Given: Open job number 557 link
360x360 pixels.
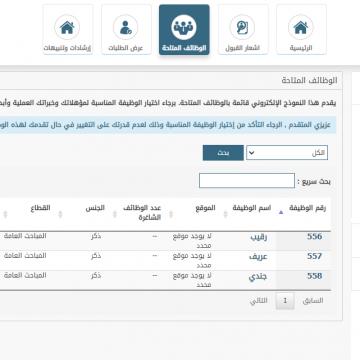Looking at the screenshot, I should coord(314,256).
